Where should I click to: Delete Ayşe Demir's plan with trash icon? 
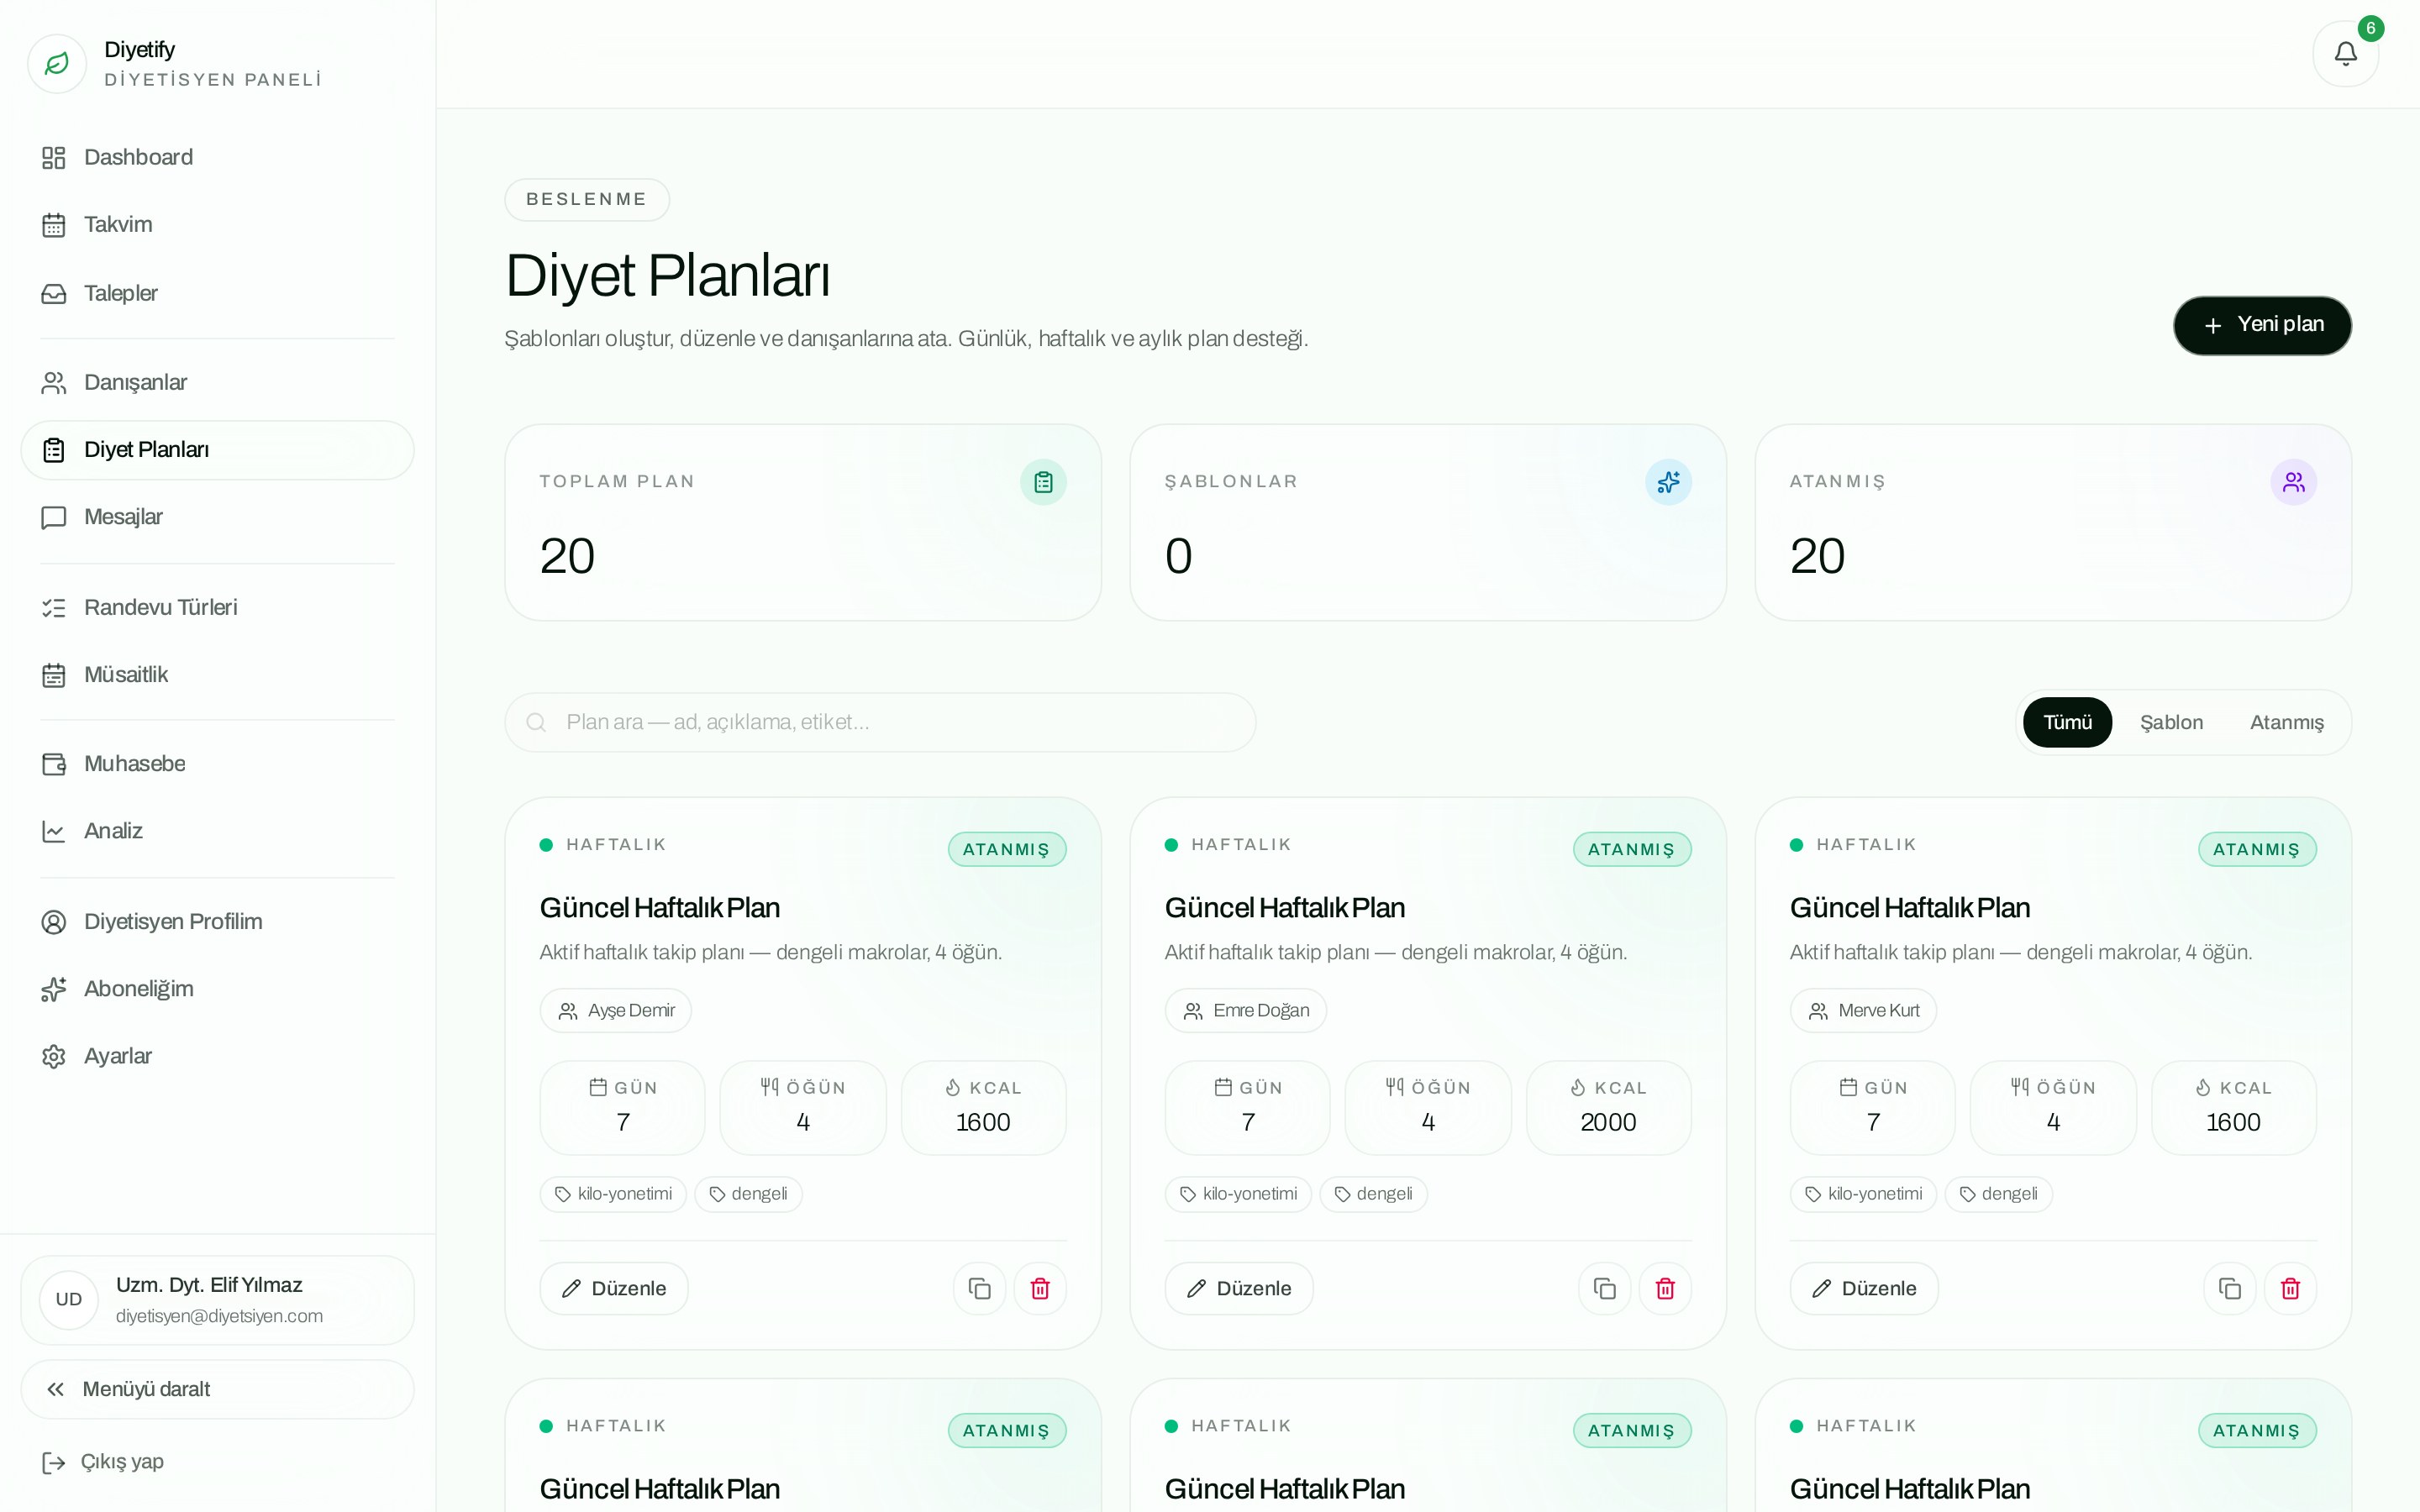point(1040,1288)
